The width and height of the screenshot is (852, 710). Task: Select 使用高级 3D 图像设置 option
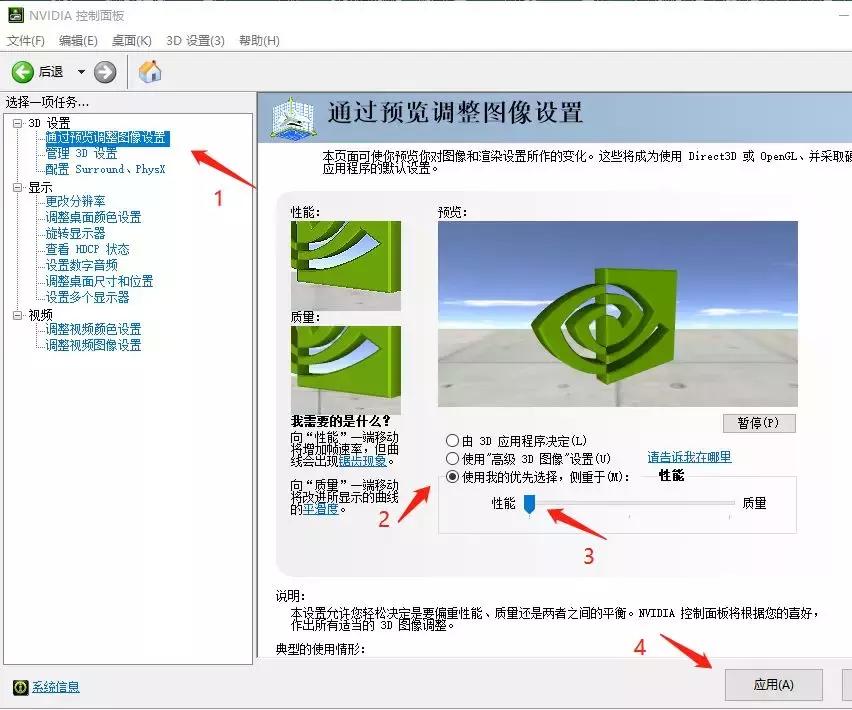coord(453,458)
